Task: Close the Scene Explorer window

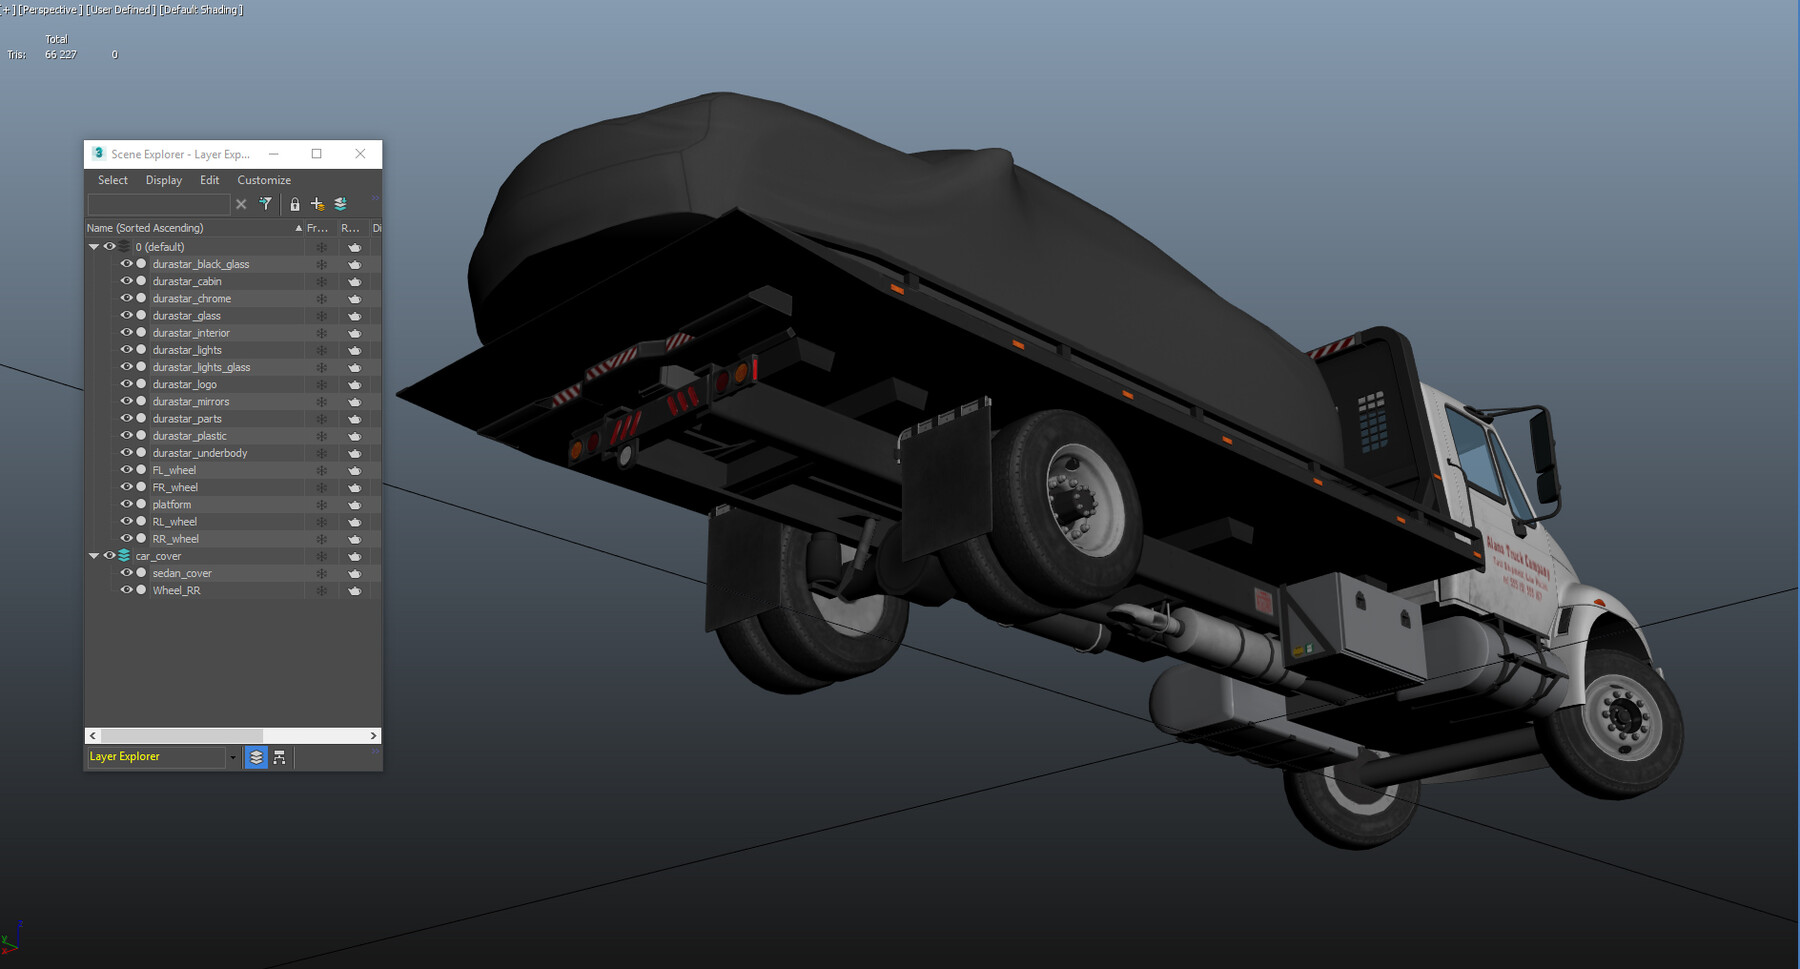Action: (360, 154)
